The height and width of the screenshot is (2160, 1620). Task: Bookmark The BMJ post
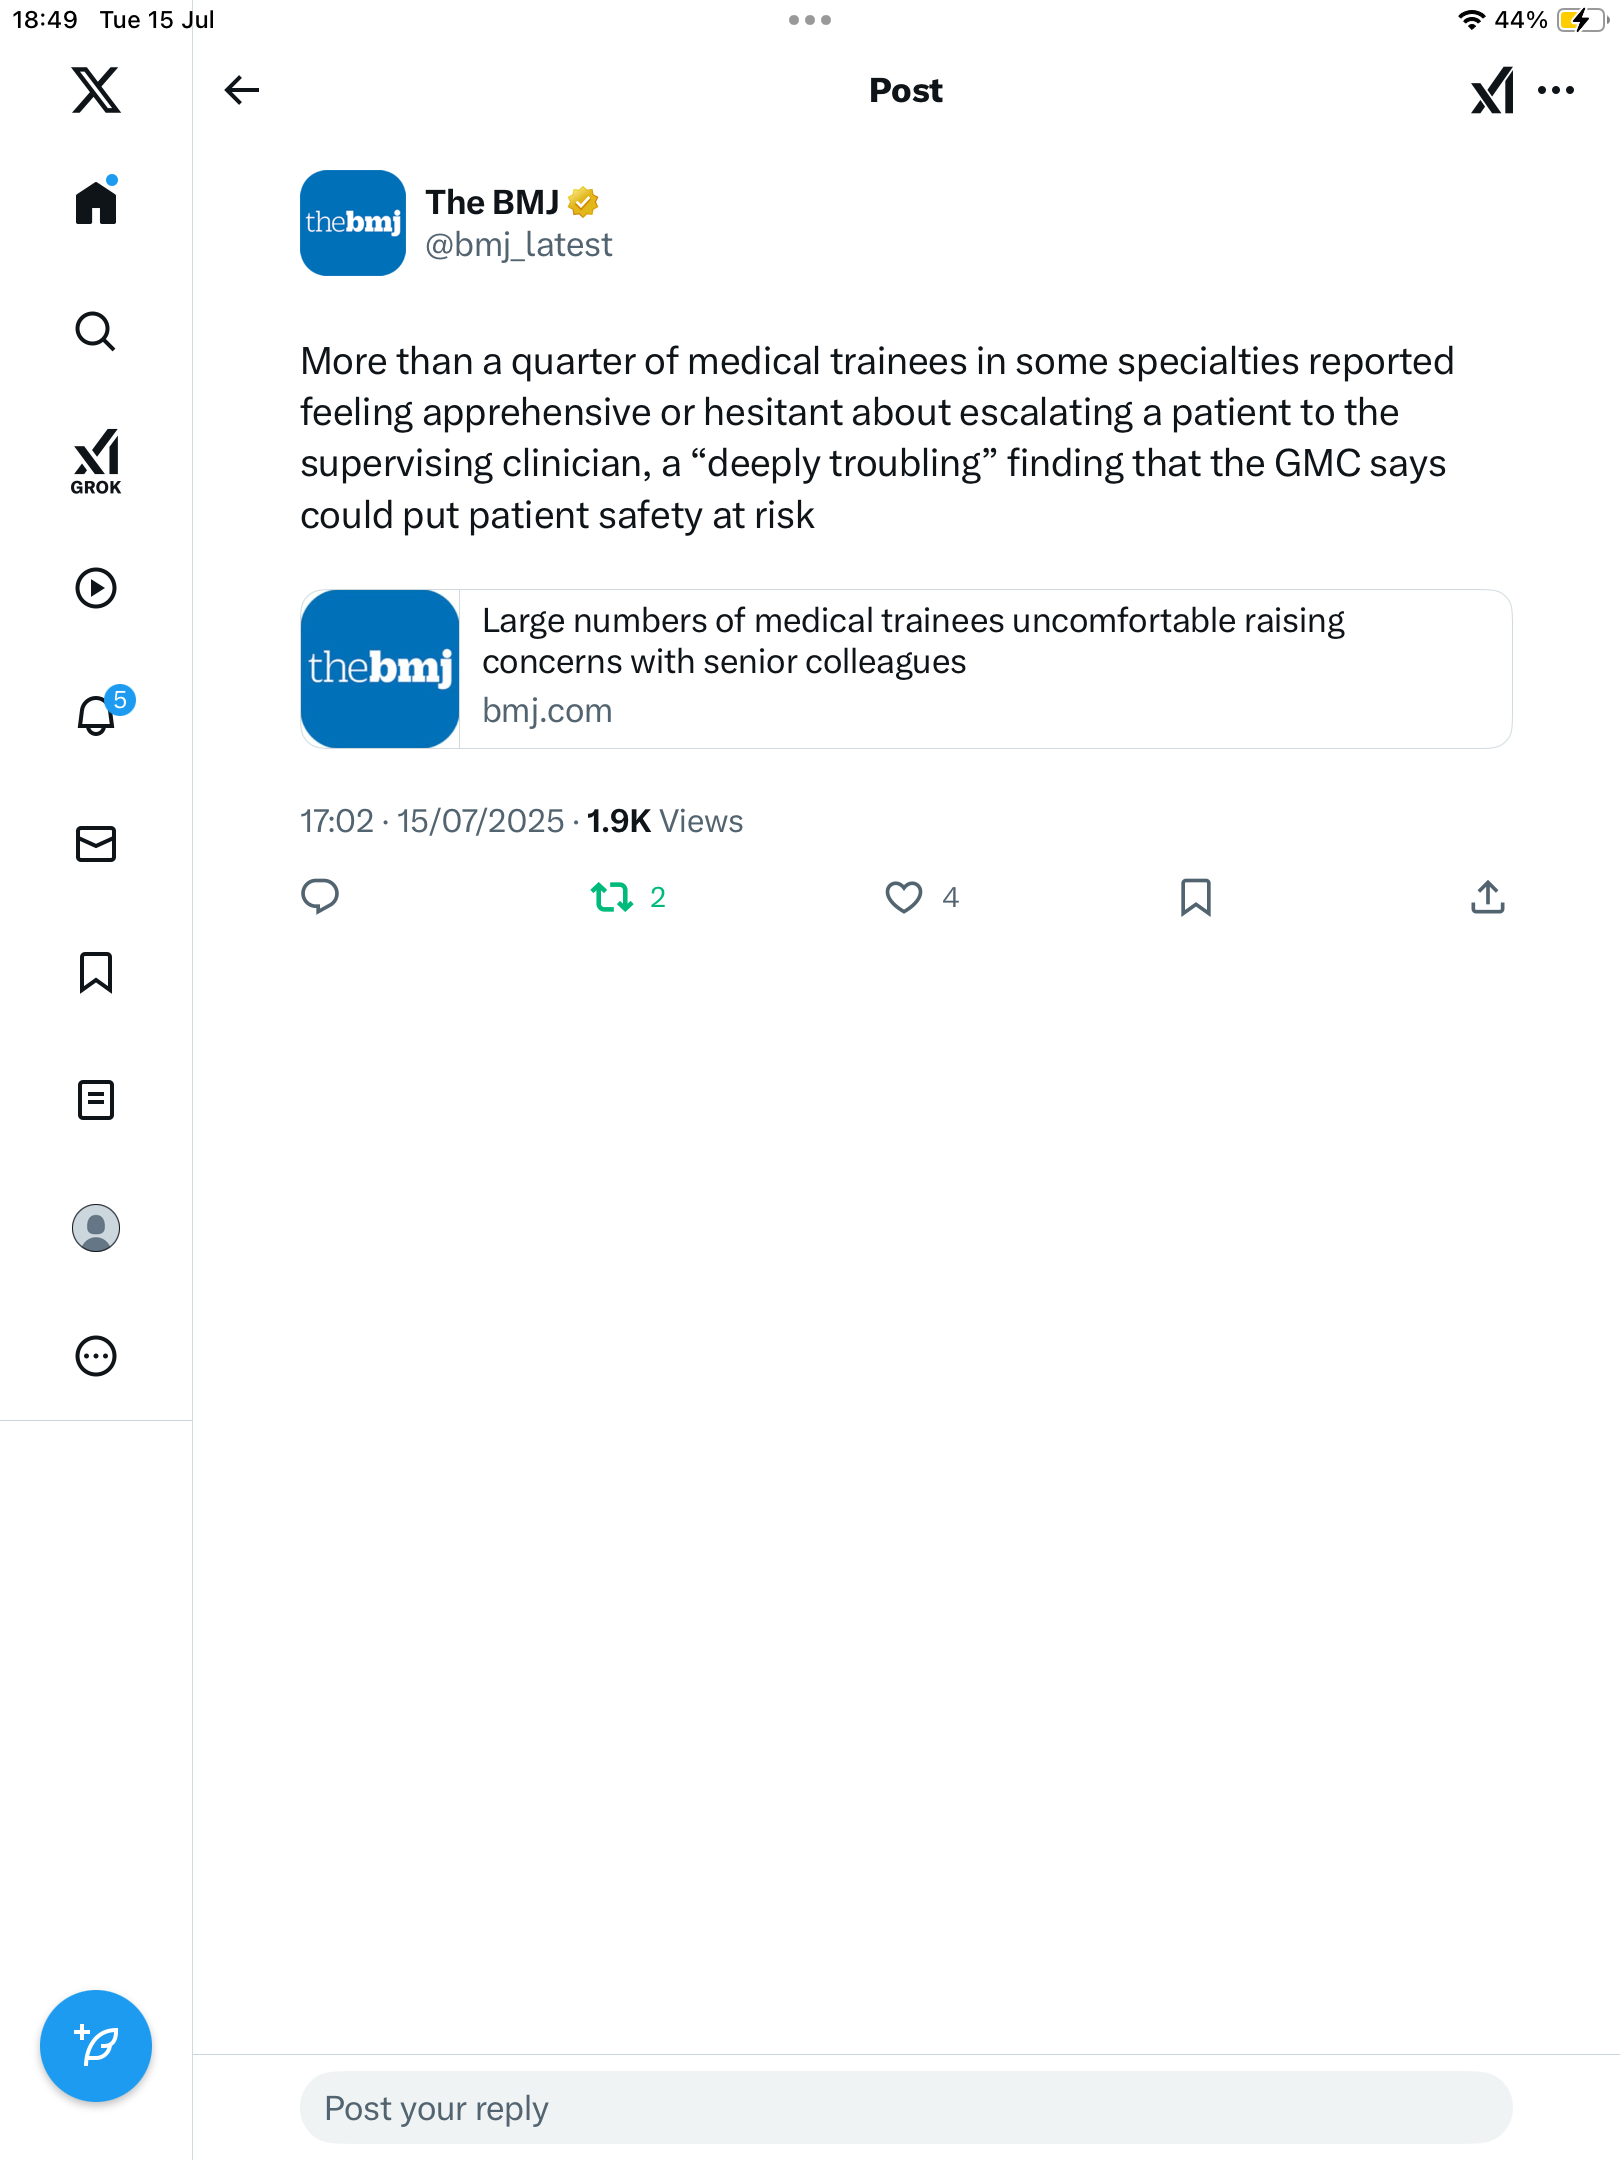click(x=1196, y=897)
